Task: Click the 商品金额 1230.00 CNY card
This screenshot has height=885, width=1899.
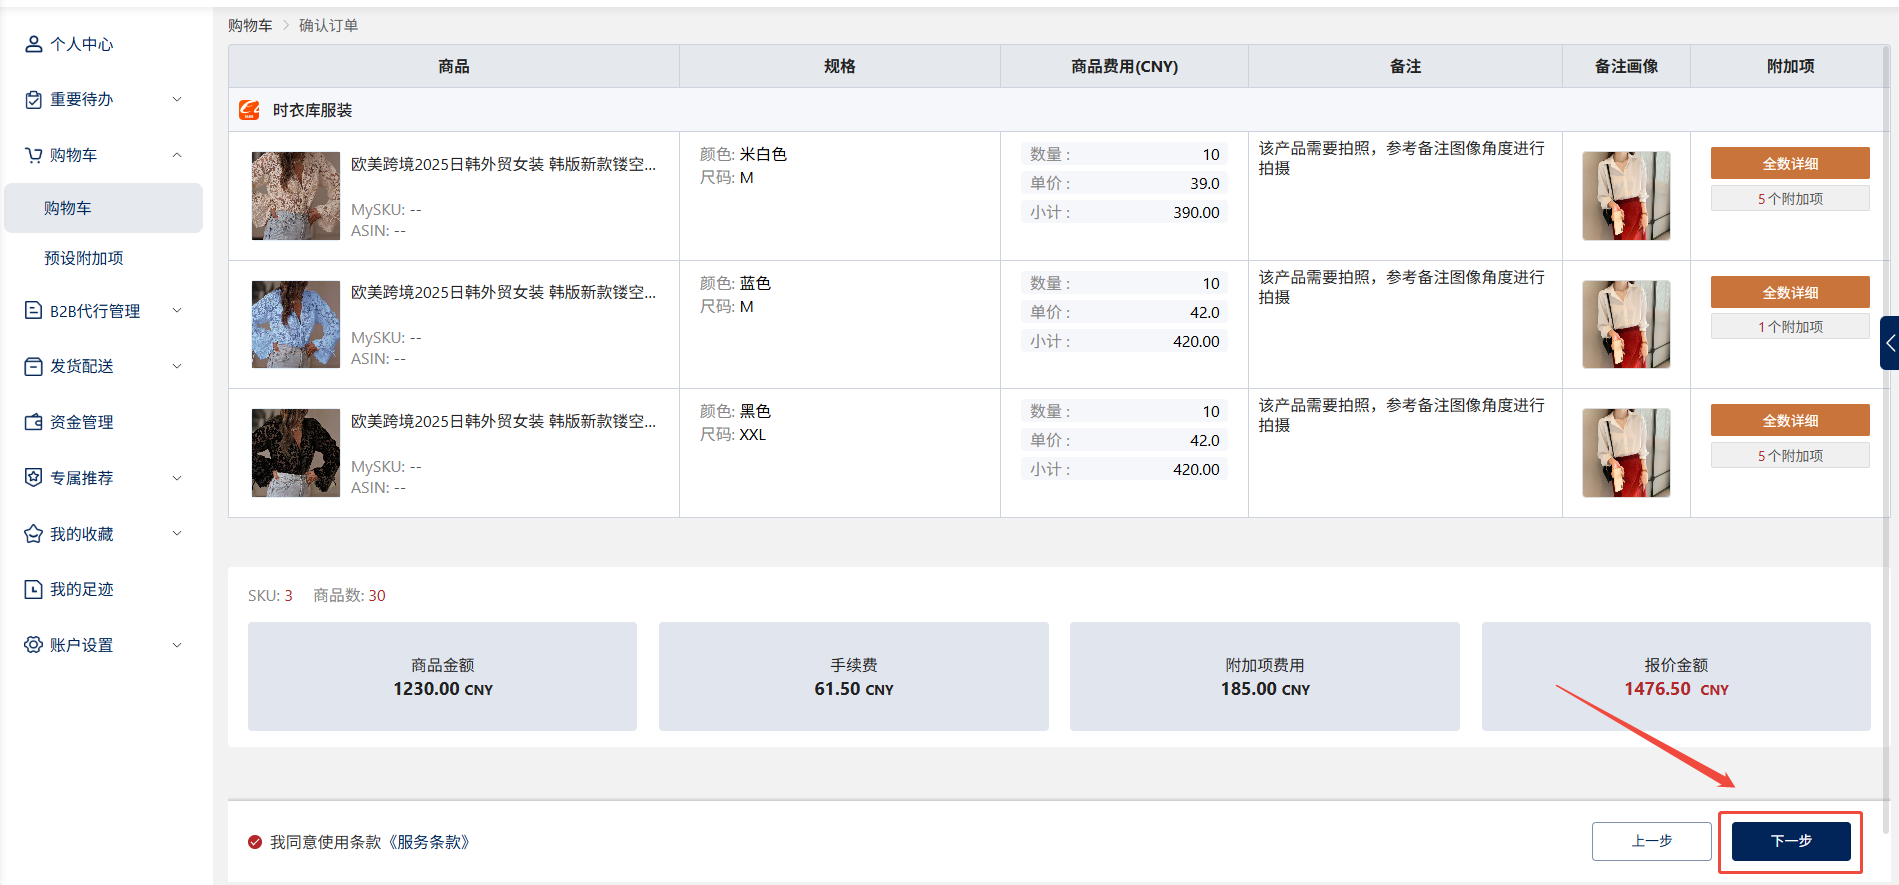Action: 442,677
